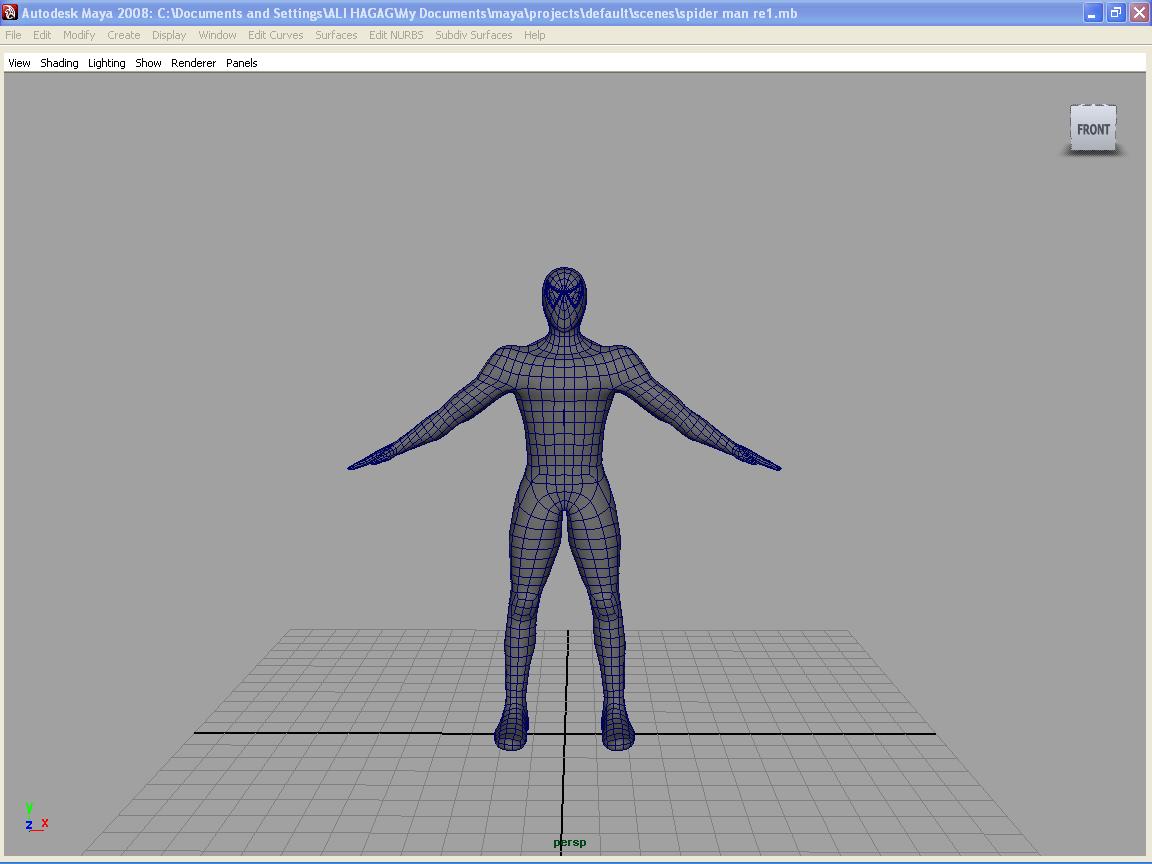
Task: Open the Surfaces menu
Action: tap(336, 35)
